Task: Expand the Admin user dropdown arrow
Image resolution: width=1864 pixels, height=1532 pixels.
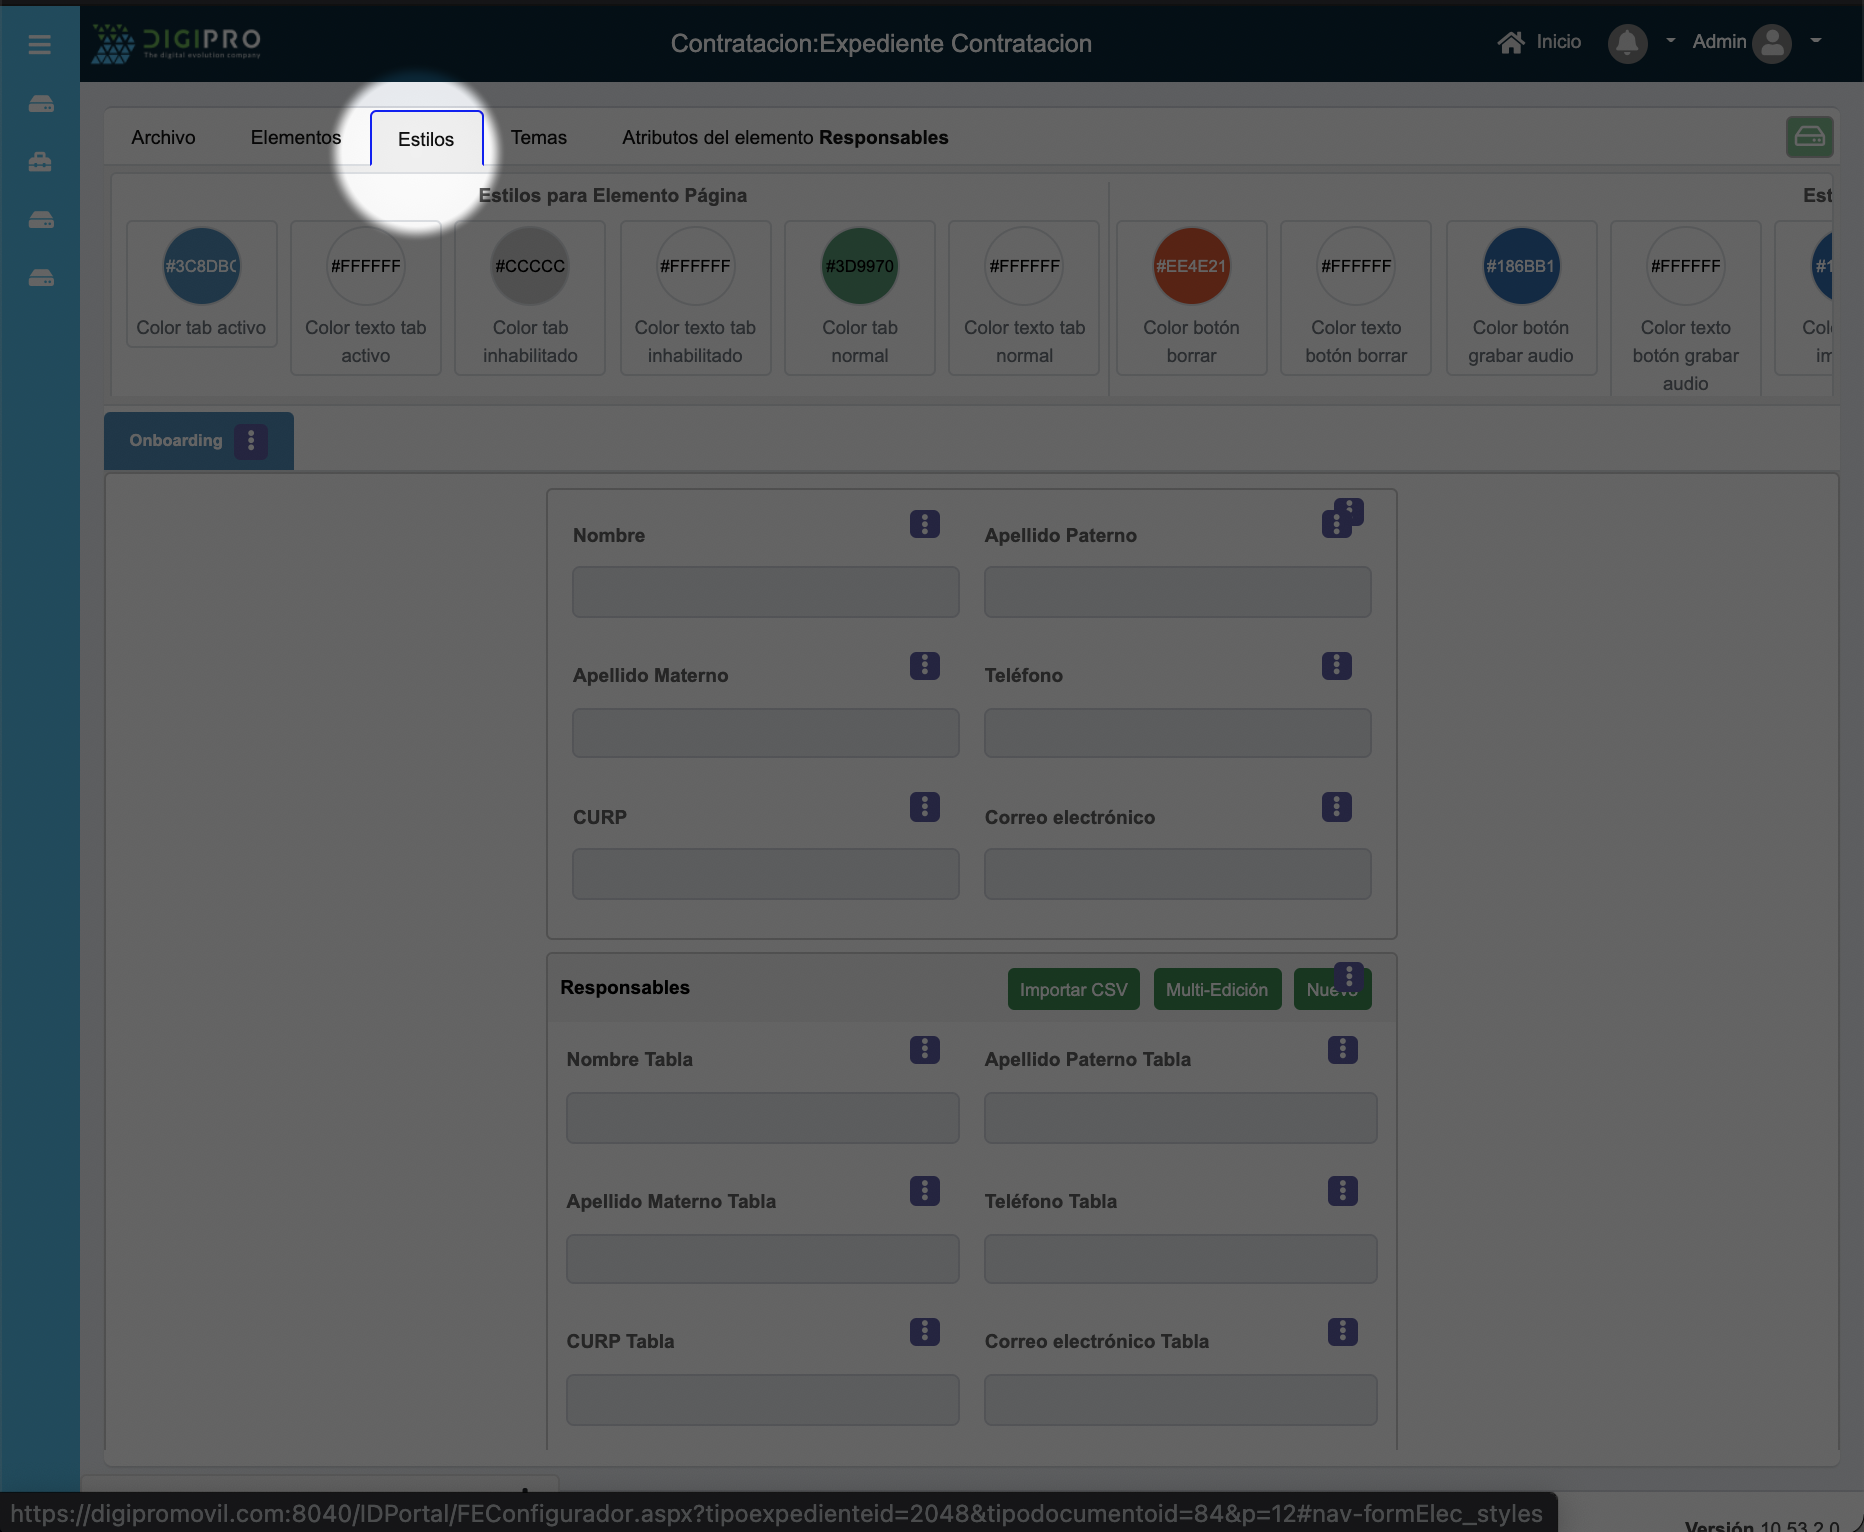Action: [x=1816, y=41]
